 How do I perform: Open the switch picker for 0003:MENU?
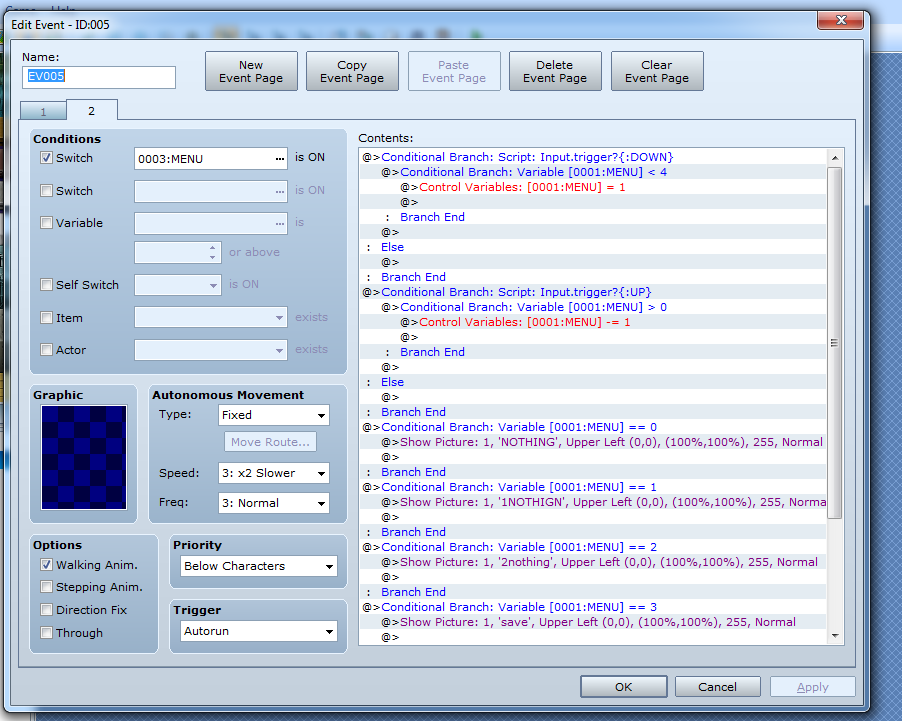(280, 159)
